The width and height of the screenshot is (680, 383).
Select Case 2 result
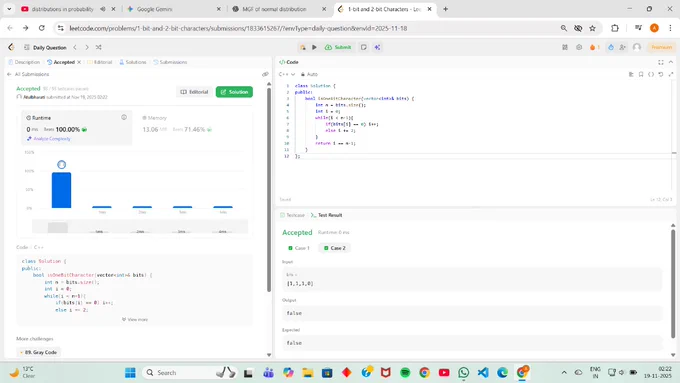pyautogui.click(x=334, y=248)
